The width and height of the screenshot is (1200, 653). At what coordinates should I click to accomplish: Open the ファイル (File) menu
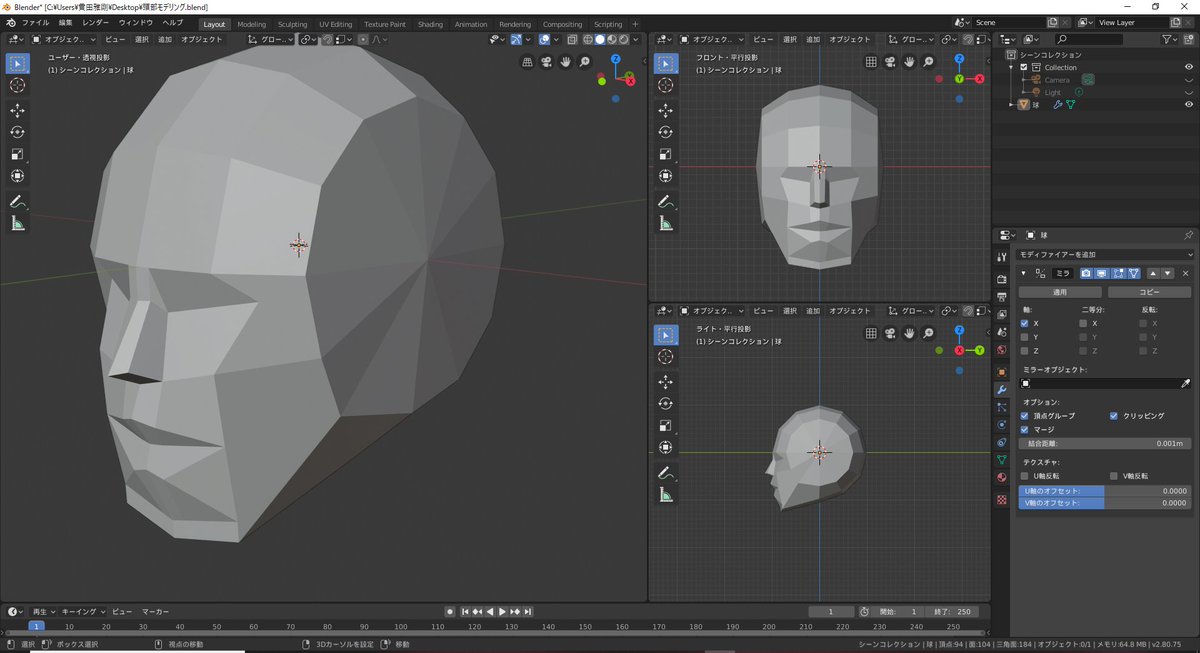pyautogui.click(x=34, y=22)
